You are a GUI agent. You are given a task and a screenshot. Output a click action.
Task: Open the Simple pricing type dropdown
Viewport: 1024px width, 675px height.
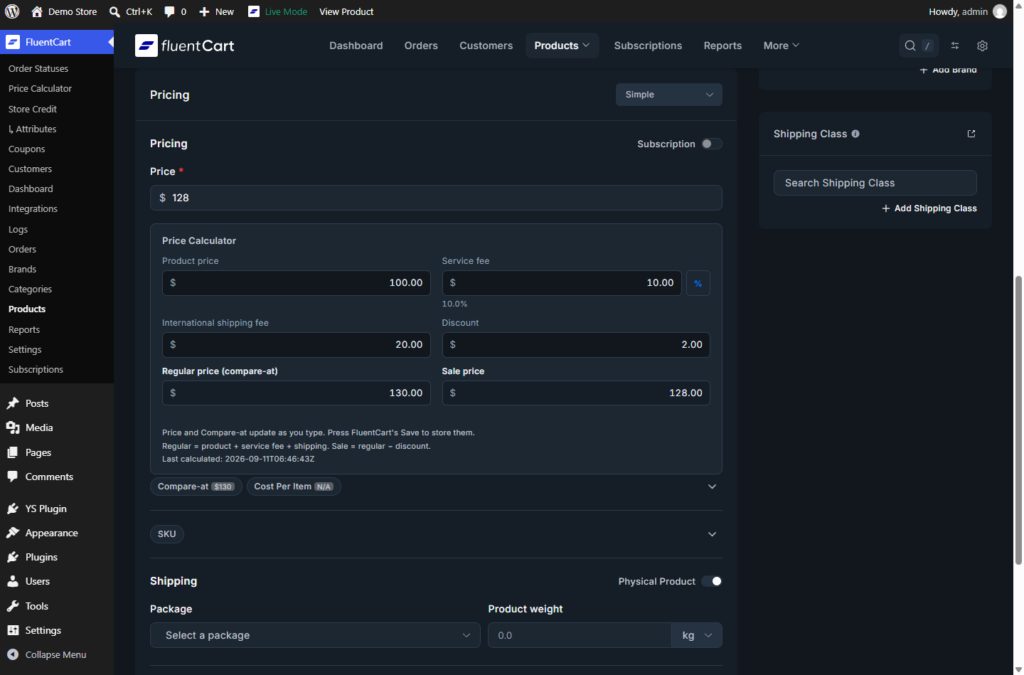pyautogui.click(x=669, y=95)
